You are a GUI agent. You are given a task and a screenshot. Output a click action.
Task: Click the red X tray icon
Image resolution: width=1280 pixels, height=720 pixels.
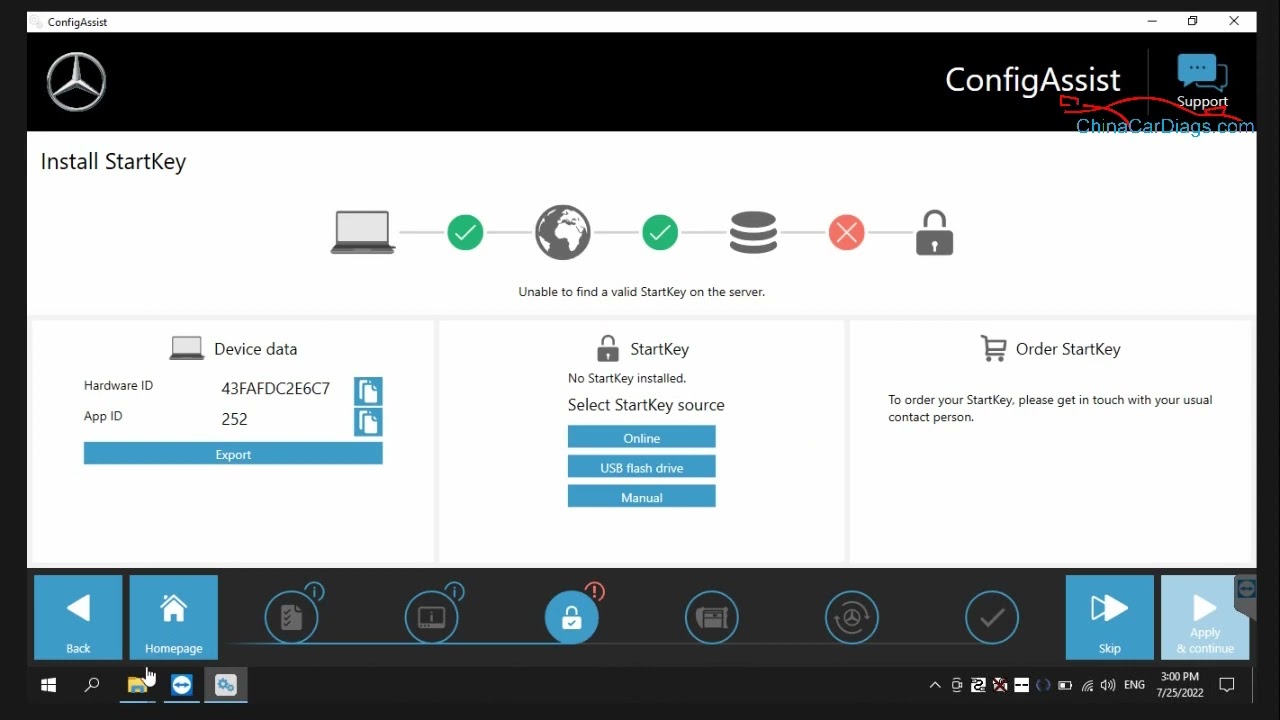pyautogui.click(x=1000, y=685)
